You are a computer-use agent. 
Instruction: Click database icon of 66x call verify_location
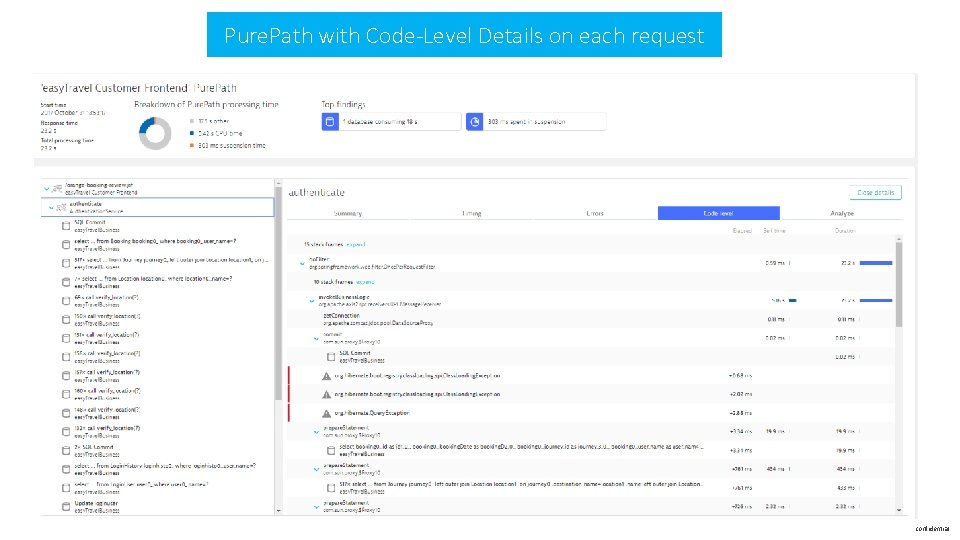click(66, 301)
